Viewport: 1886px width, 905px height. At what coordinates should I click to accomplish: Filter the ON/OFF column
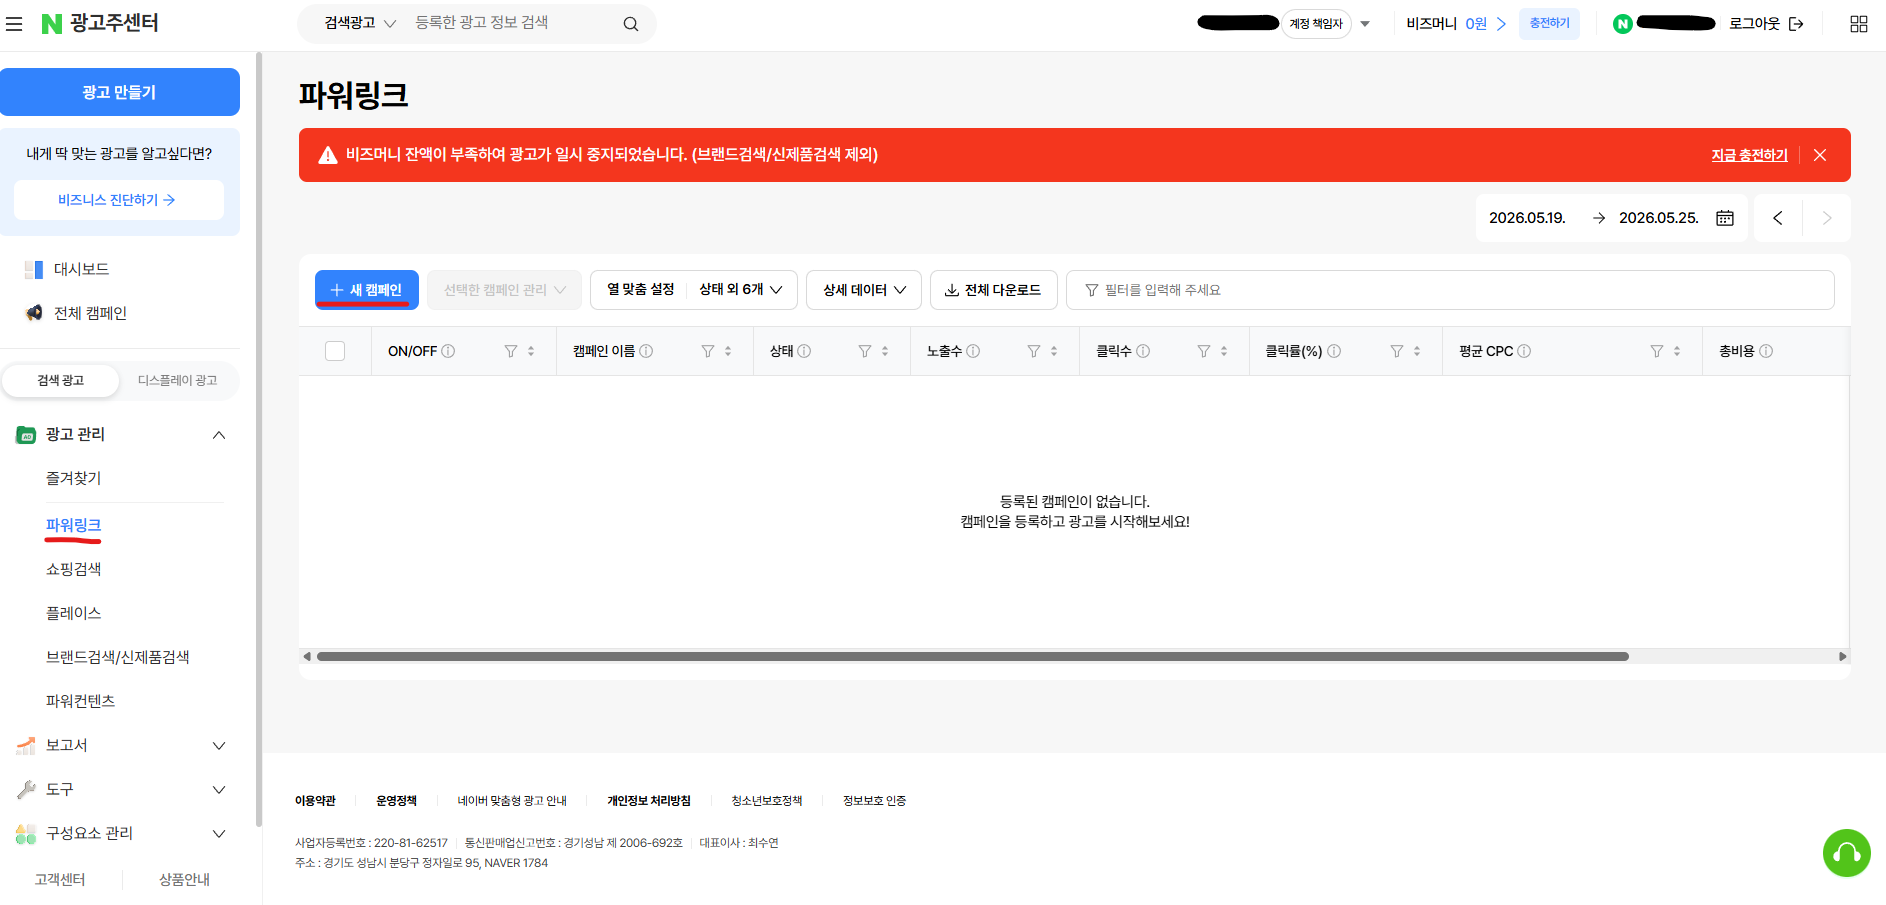click(511, 351)
